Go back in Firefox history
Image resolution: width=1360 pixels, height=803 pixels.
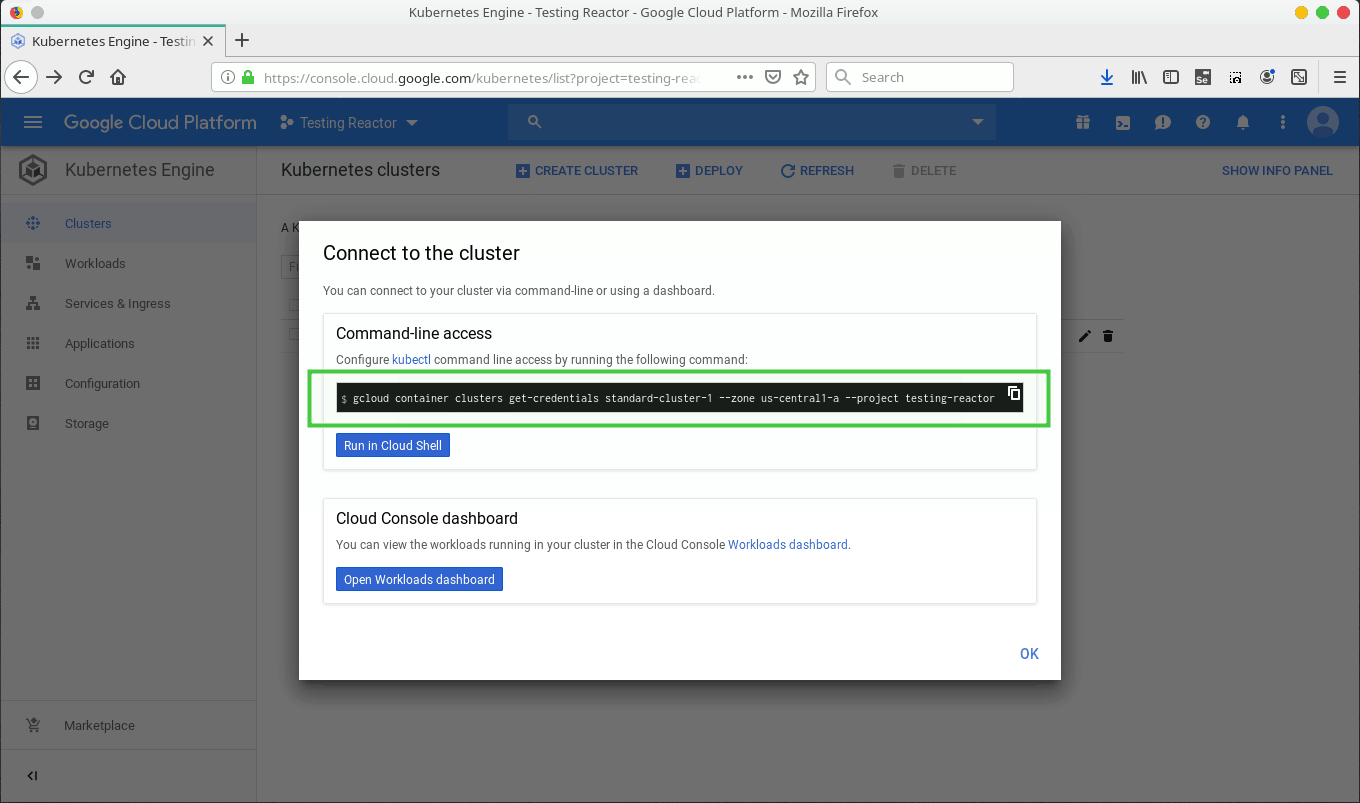21,77
